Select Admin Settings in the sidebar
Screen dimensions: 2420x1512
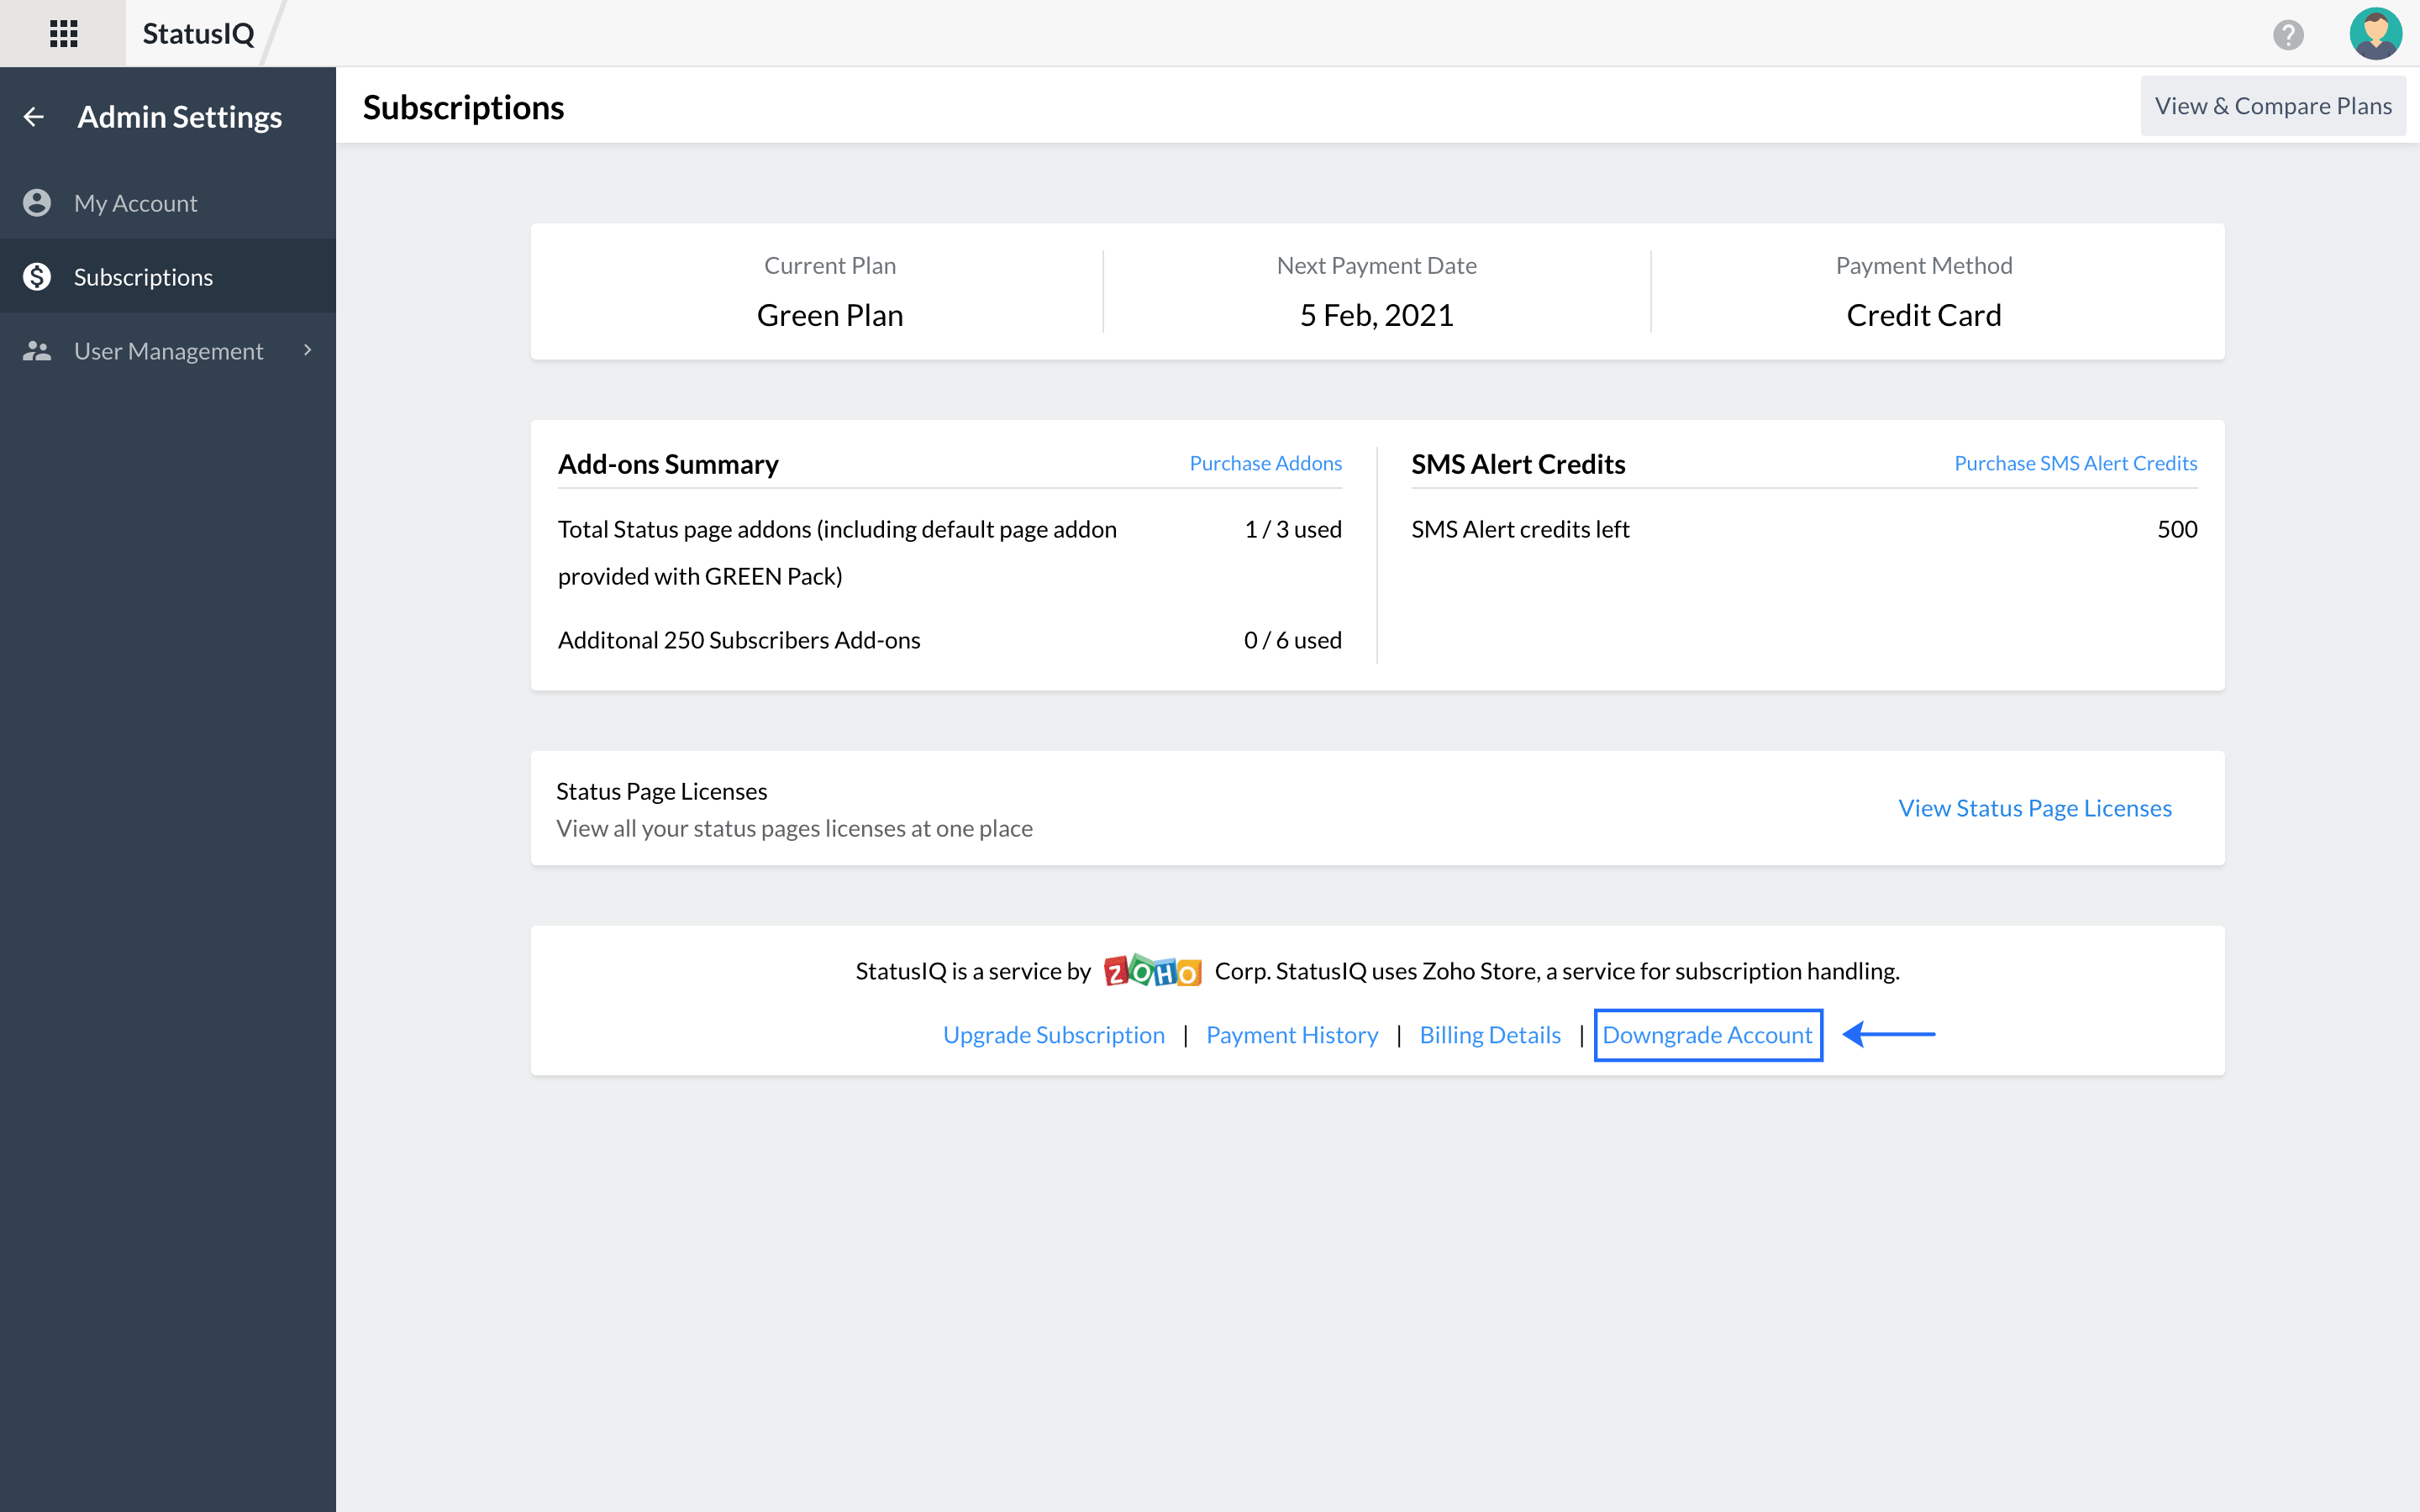pyautogui.click(x=180, y=116)
